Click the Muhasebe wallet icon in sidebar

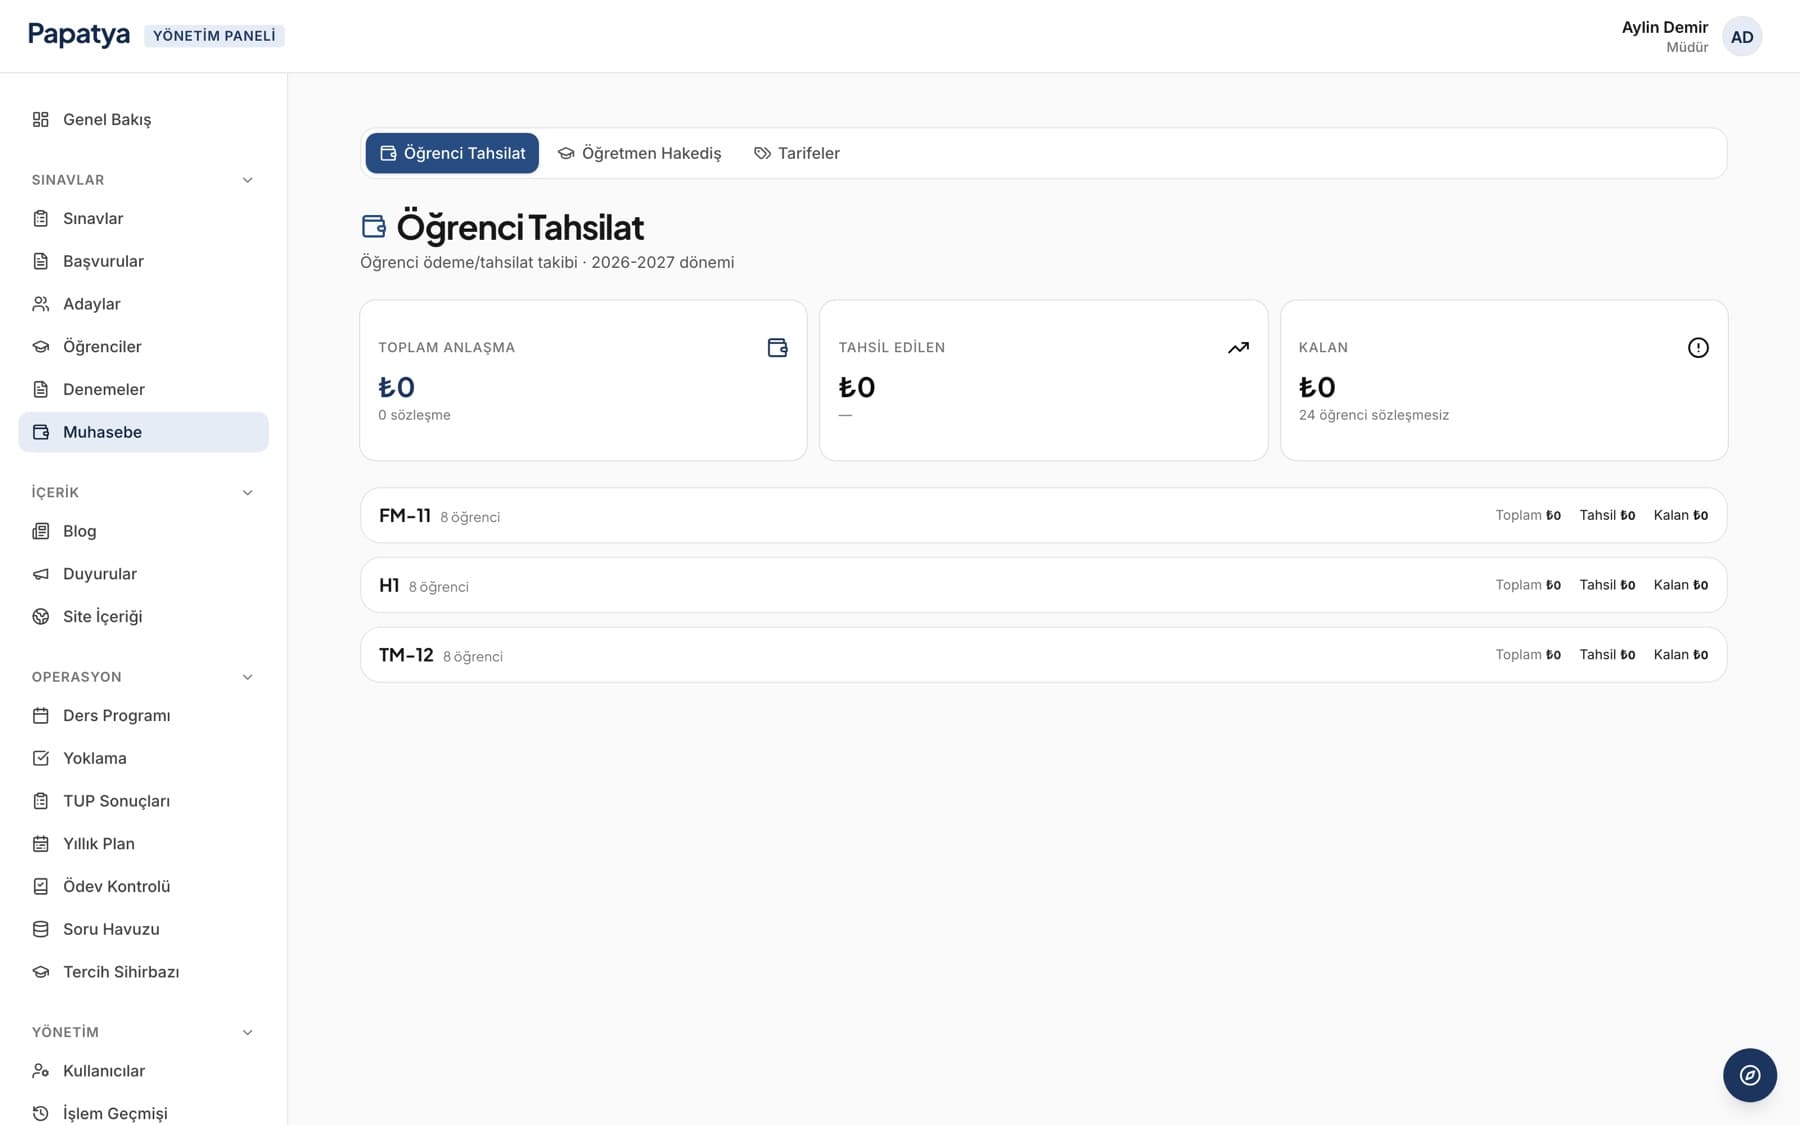point(41,432)
